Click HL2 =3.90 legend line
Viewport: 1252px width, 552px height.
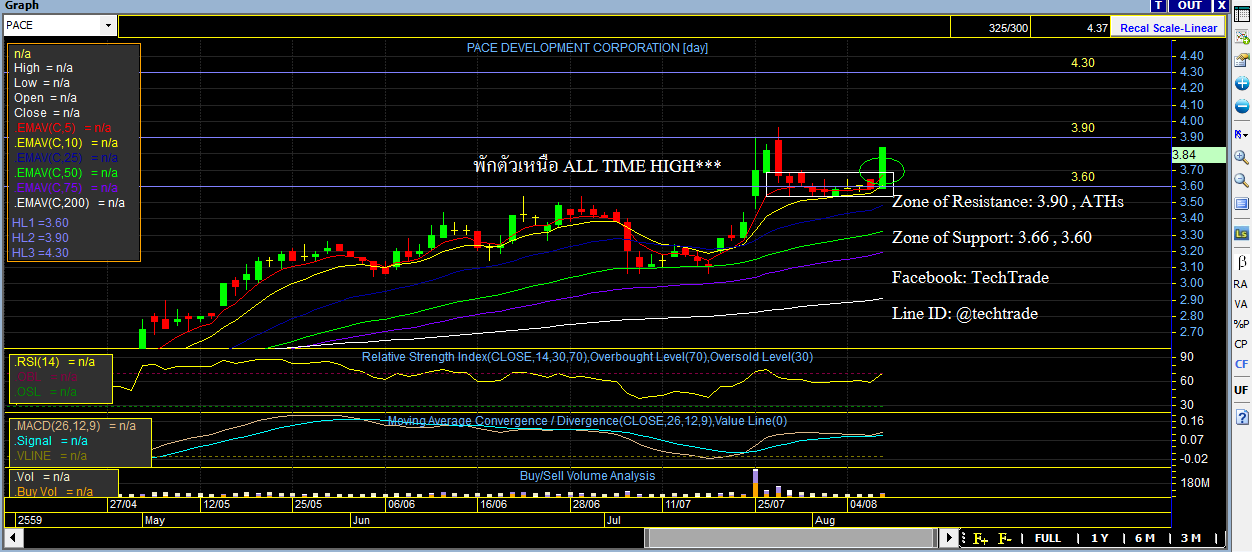(x=40, y=238)
